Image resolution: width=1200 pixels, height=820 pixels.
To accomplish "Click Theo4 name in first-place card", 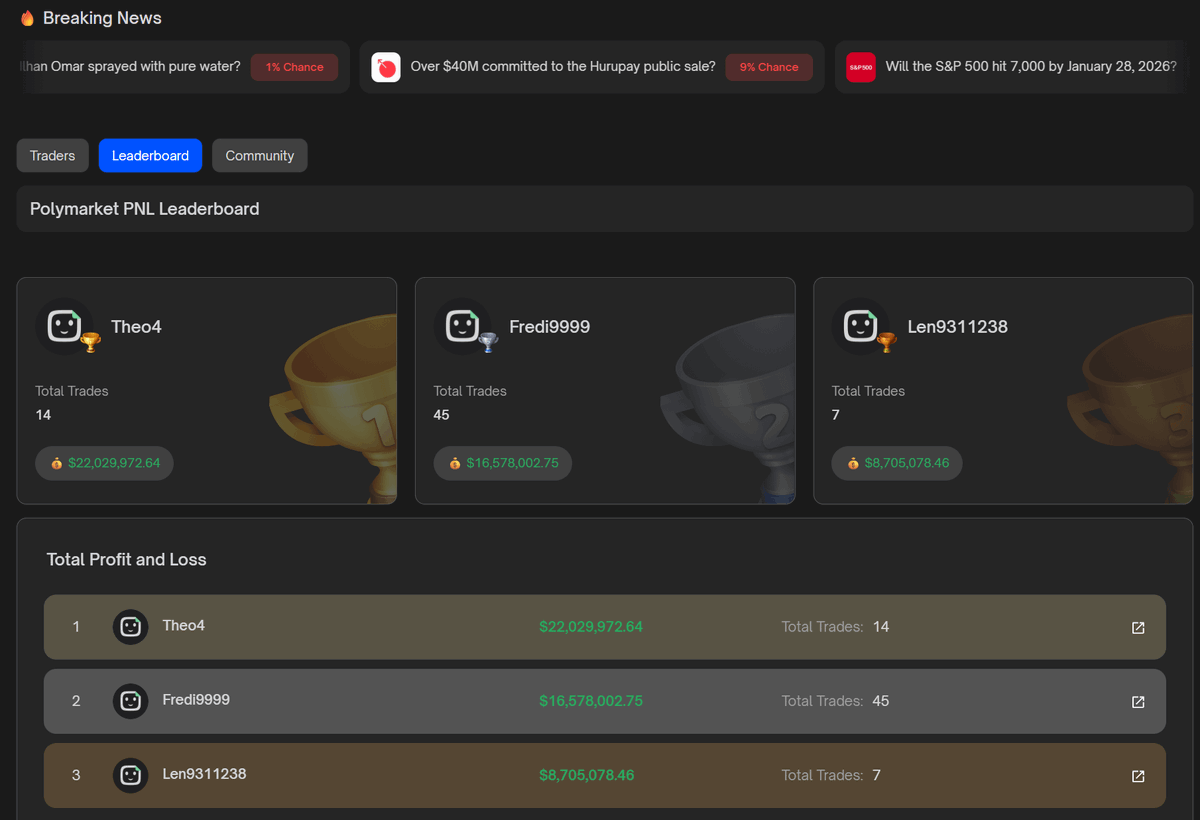I will (137, 327).
